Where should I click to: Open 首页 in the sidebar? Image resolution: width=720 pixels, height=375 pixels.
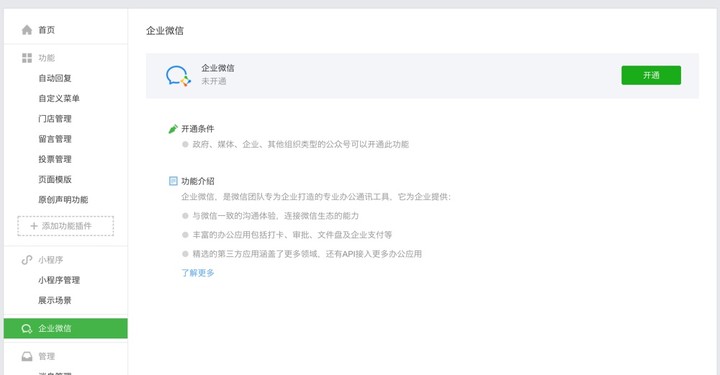point(46,30)
